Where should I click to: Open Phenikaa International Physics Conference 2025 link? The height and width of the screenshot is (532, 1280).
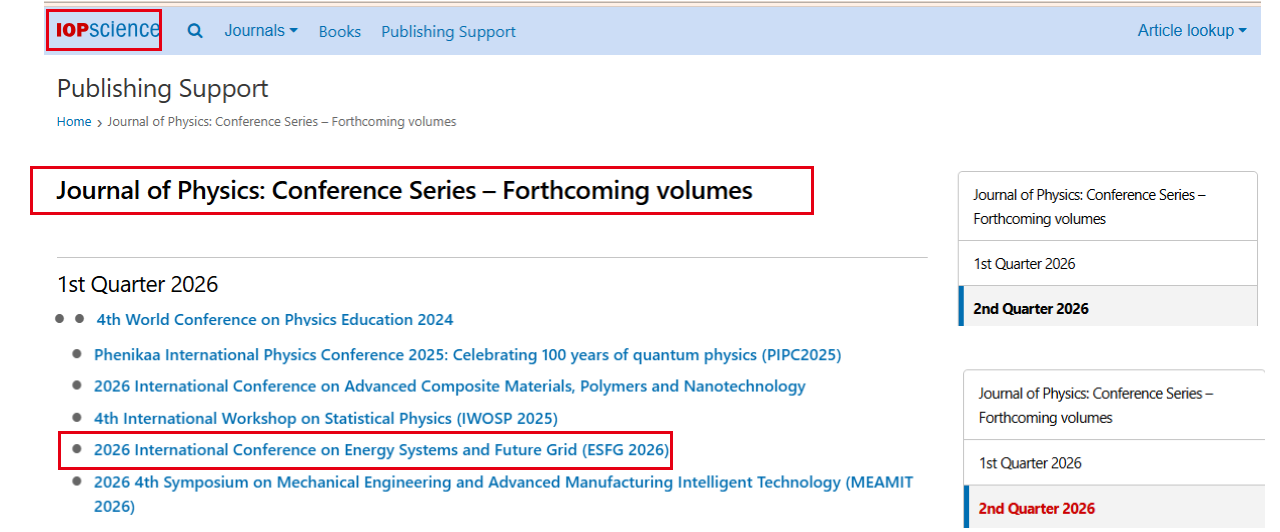click(467, 355)
